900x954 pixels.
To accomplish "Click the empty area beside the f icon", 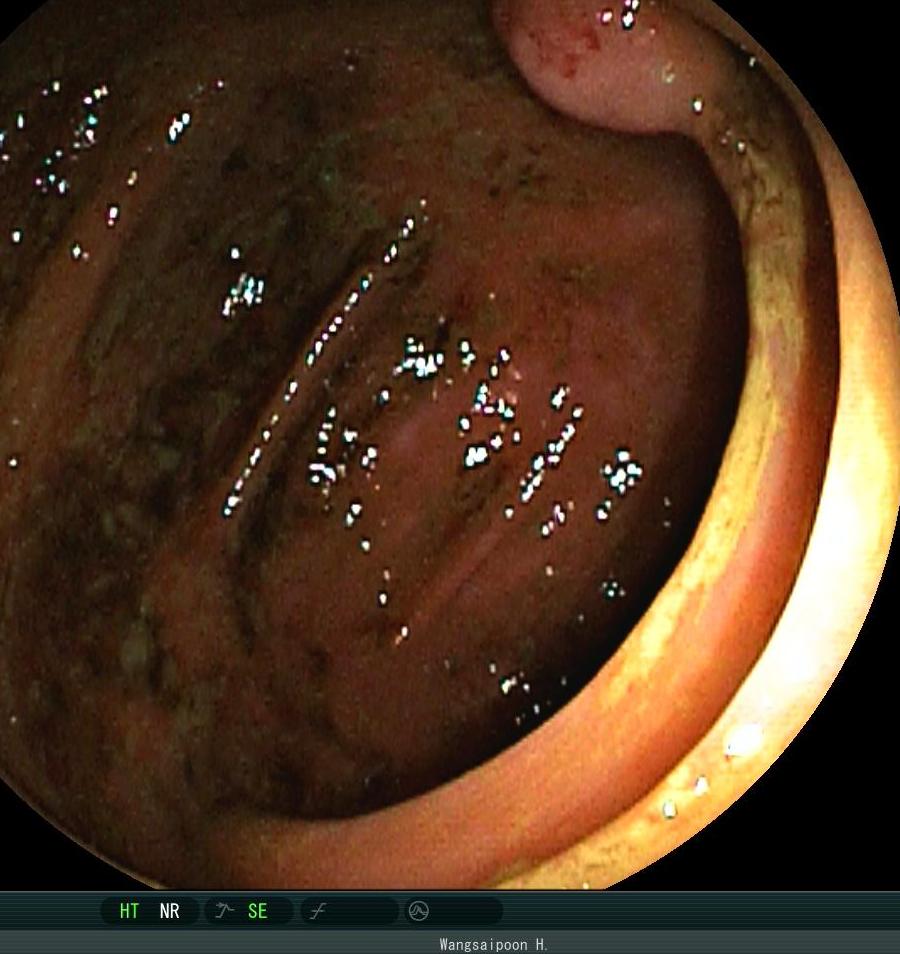I will point(362,911).
